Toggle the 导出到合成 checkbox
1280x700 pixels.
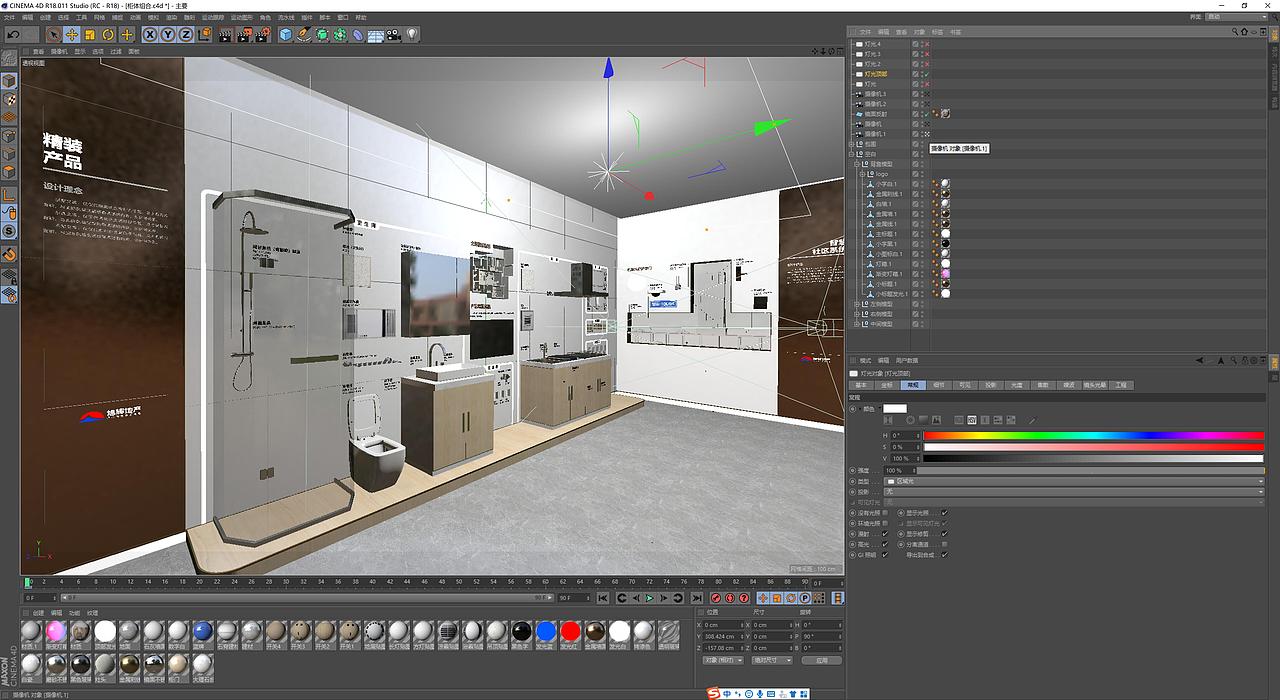[944, 555]
